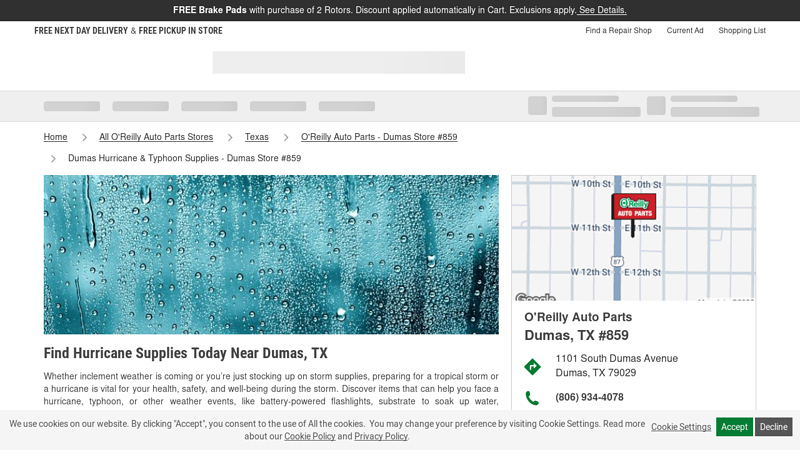Open the Privacy Policy link
This screenshot has width=800, height=450.
[381, 436]
